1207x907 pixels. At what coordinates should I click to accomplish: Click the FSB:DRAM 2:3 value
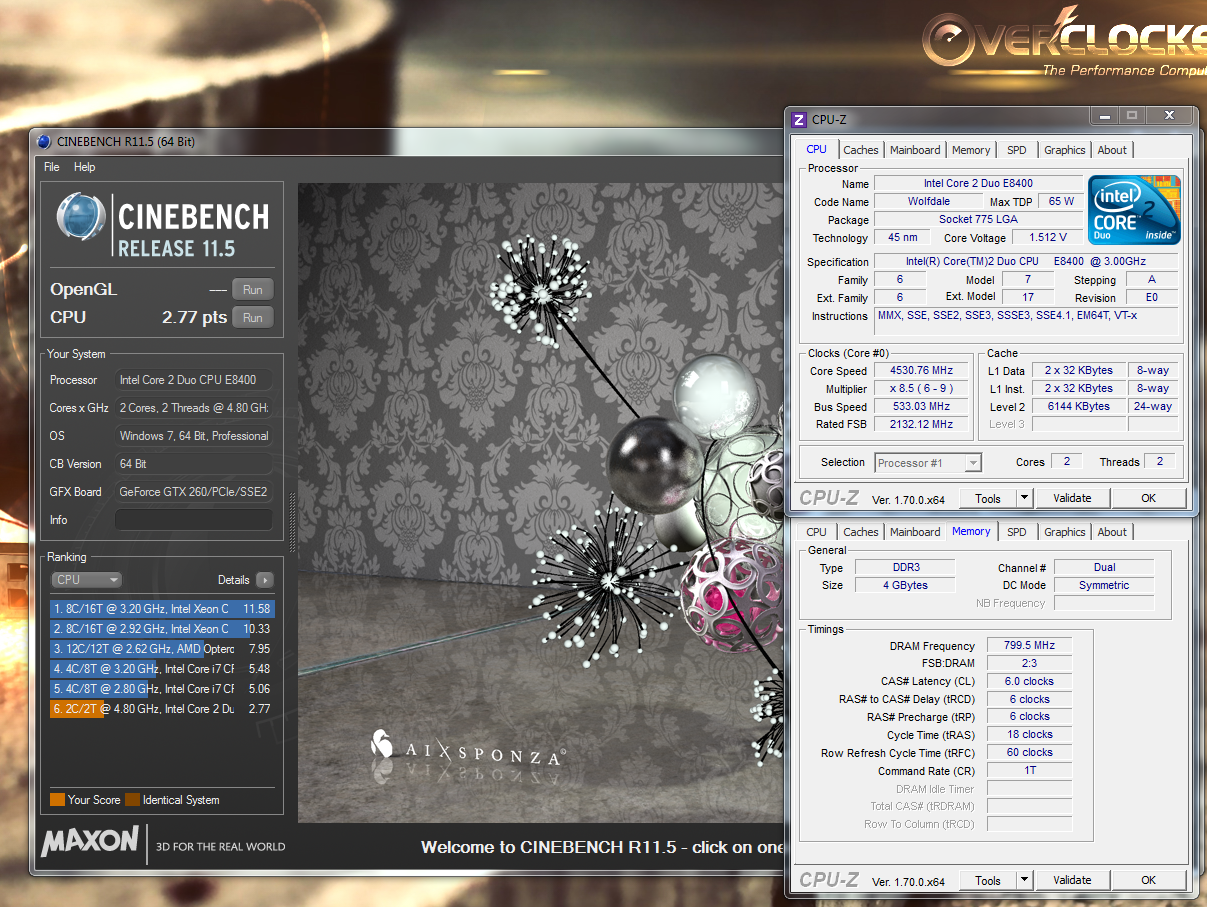point(1030,663)
